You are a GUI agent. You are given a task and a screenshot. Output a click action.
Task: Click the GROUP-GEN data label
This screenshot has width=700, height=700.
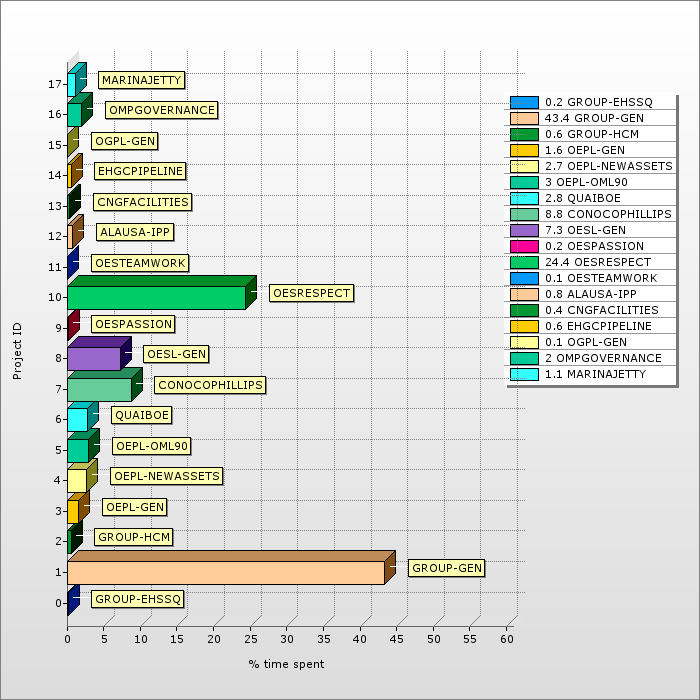[447, 568]
